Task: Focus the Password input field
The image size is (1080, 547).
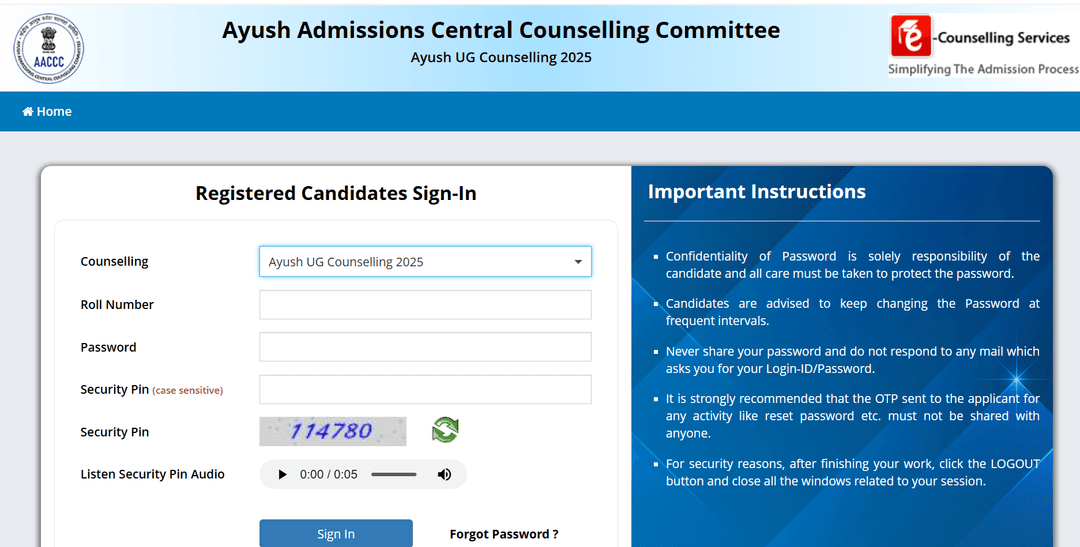Action: tap(425, 347)
